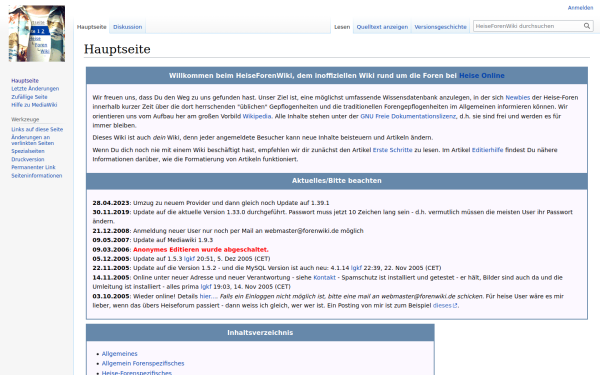Open Seiteninformationen in sidebar
The image size is (600, 375).
click(36, 176)
